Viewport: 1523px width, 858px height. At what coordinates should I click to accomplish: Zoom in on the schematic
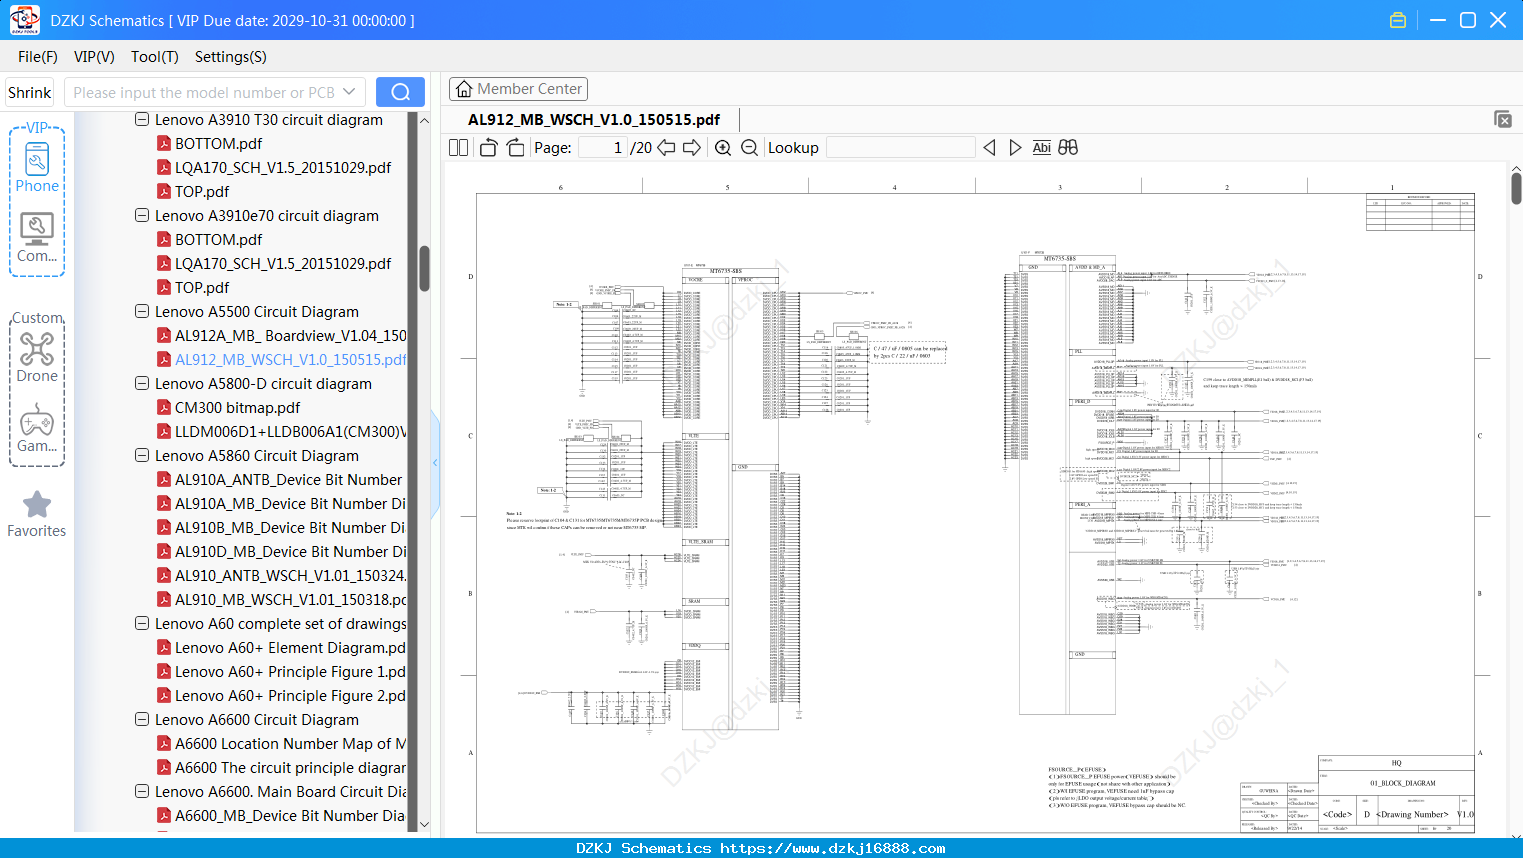(723, 148)
